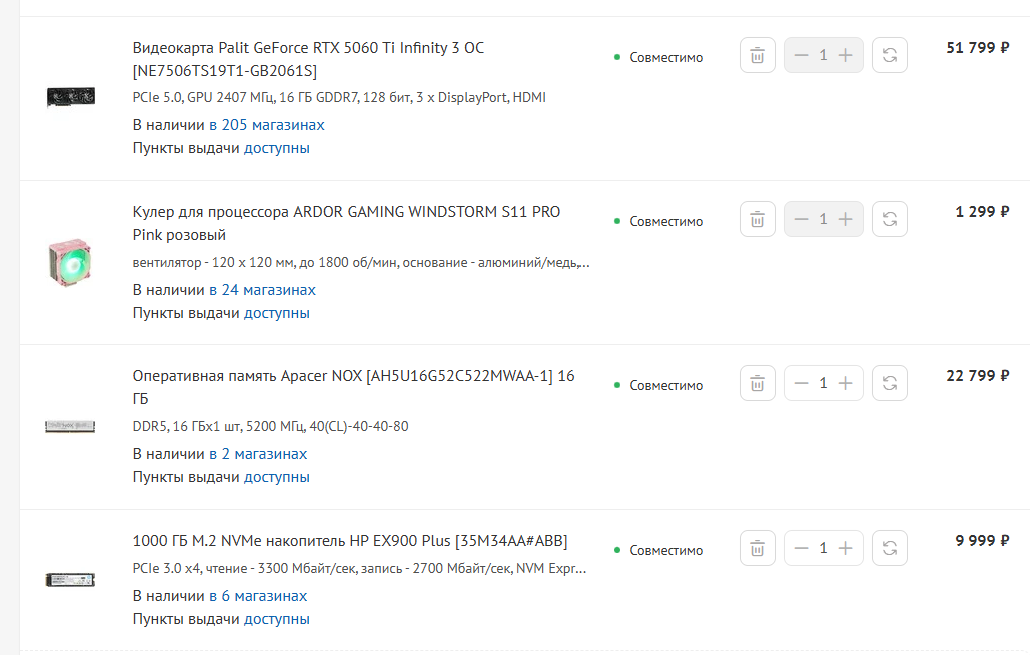Open the 'в 2 магазинах' availability link
The image size is (1030, 655).
click(x=258, y=454)
